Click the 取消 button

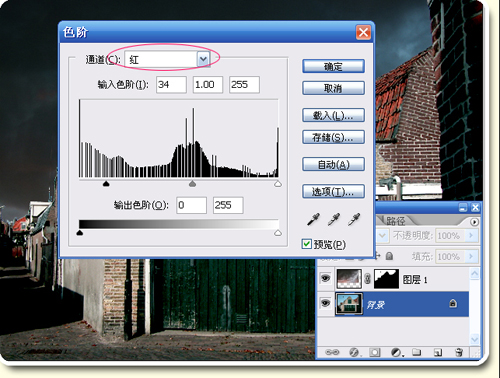(333, 88)
